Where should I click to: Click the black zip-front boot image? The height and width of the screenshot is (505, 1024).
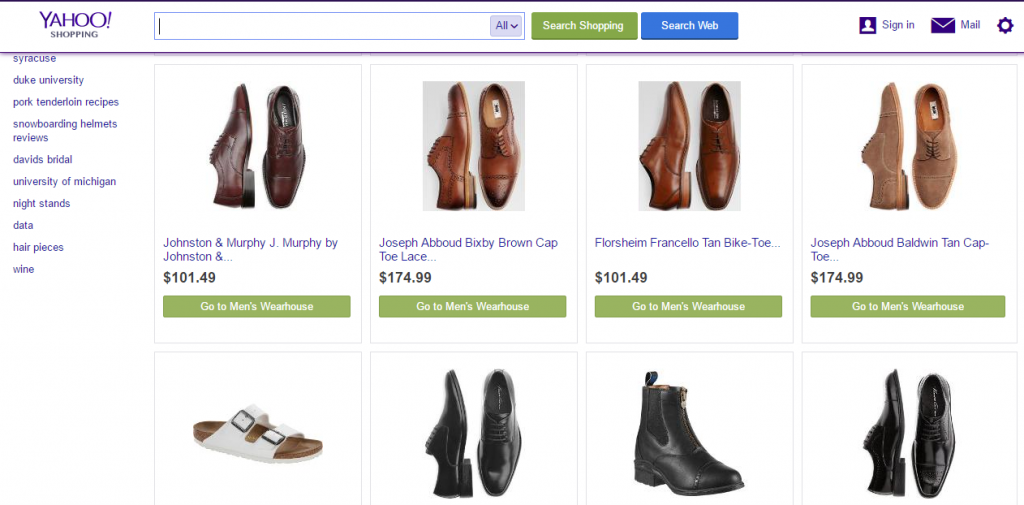[x=689, y=434]
